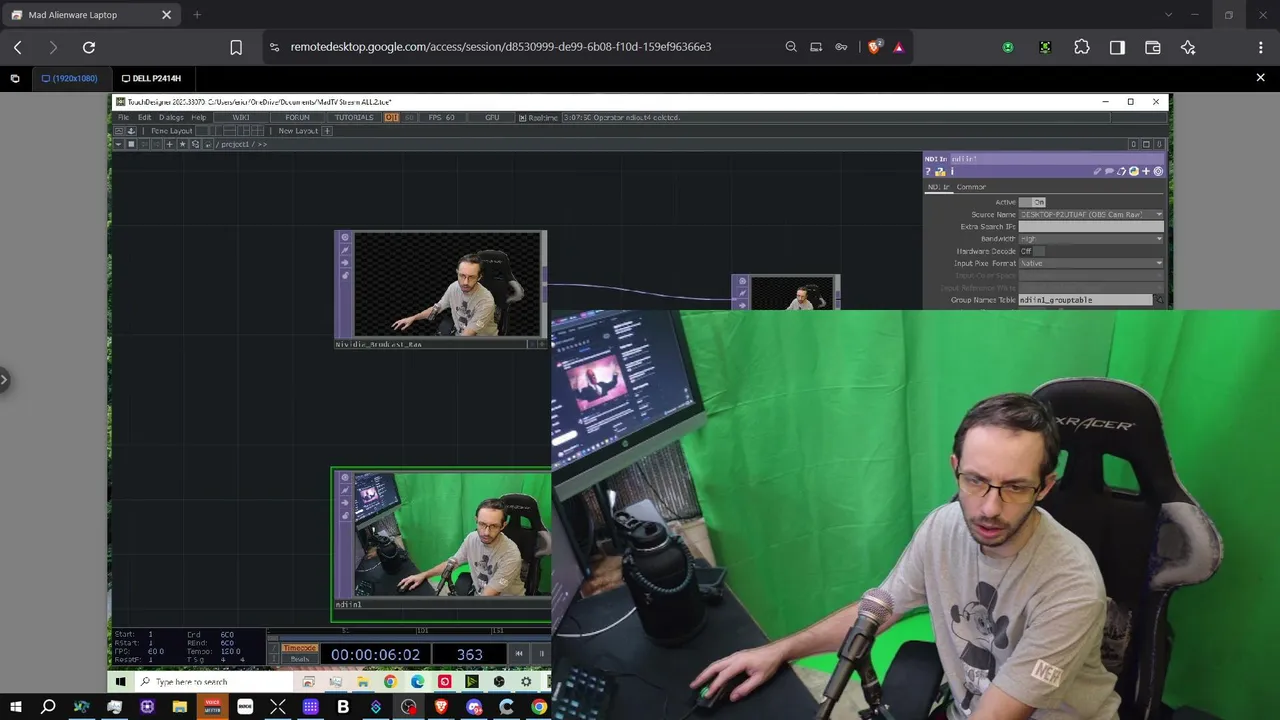The image size is (1280, 720).
Task: Open the pane type dropdown arrow in path bar
Action: (x=118, y=144)
